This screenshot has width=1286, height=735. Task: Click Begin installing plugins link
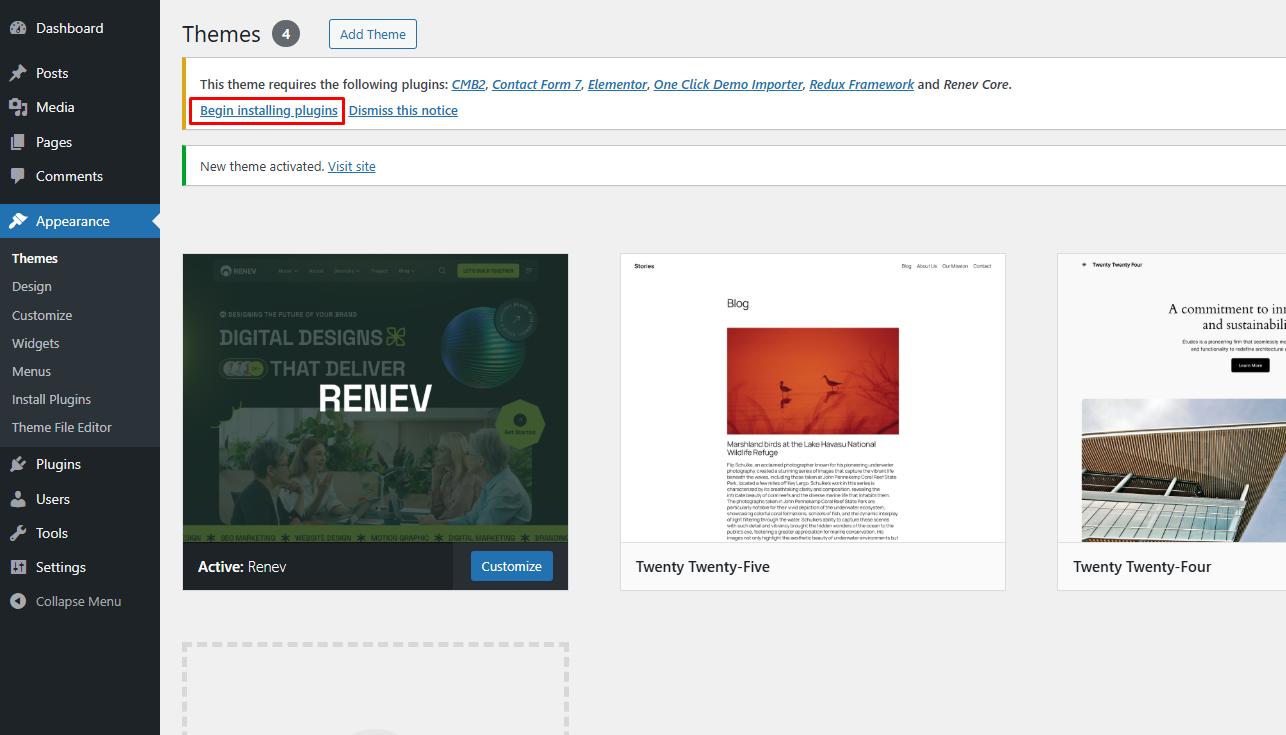(269, 110)
